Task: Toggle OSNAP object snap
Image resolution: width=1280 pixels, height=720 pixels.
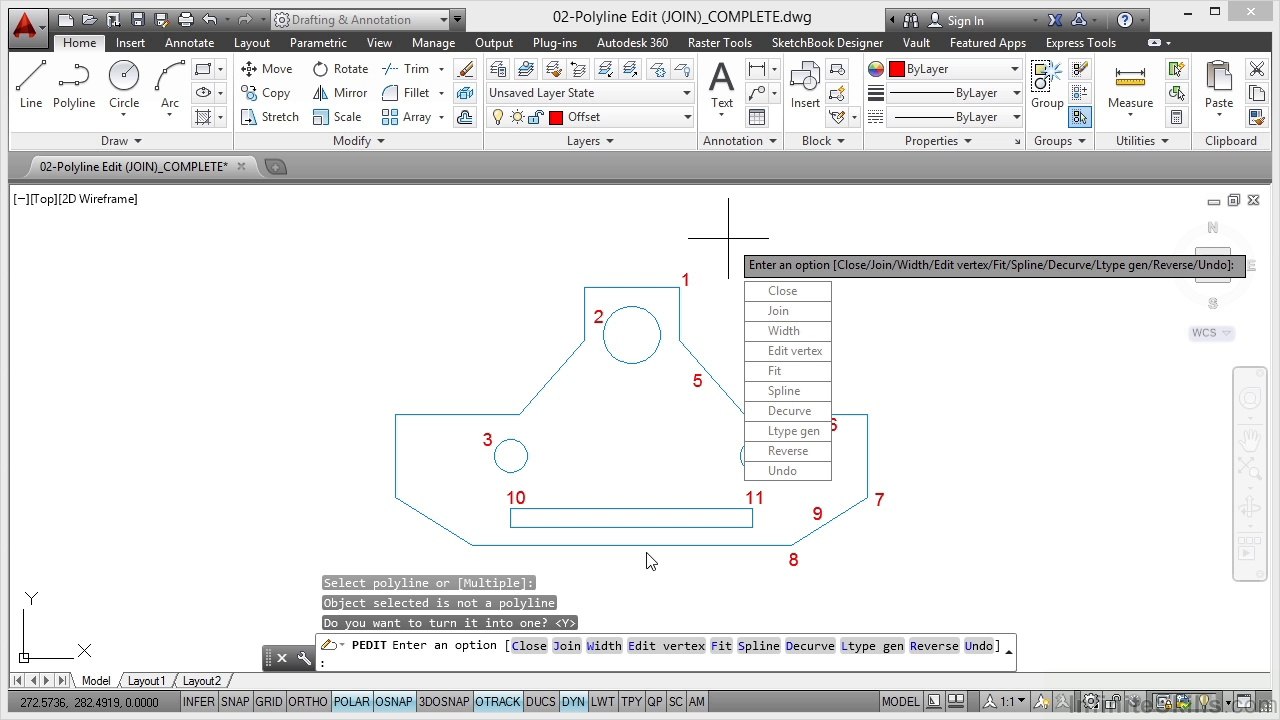Action: point(393,702)
